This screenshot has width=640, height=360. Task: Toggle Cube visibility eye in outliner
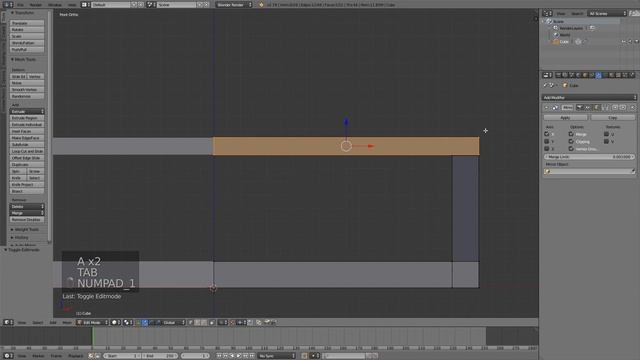(624, 42)
